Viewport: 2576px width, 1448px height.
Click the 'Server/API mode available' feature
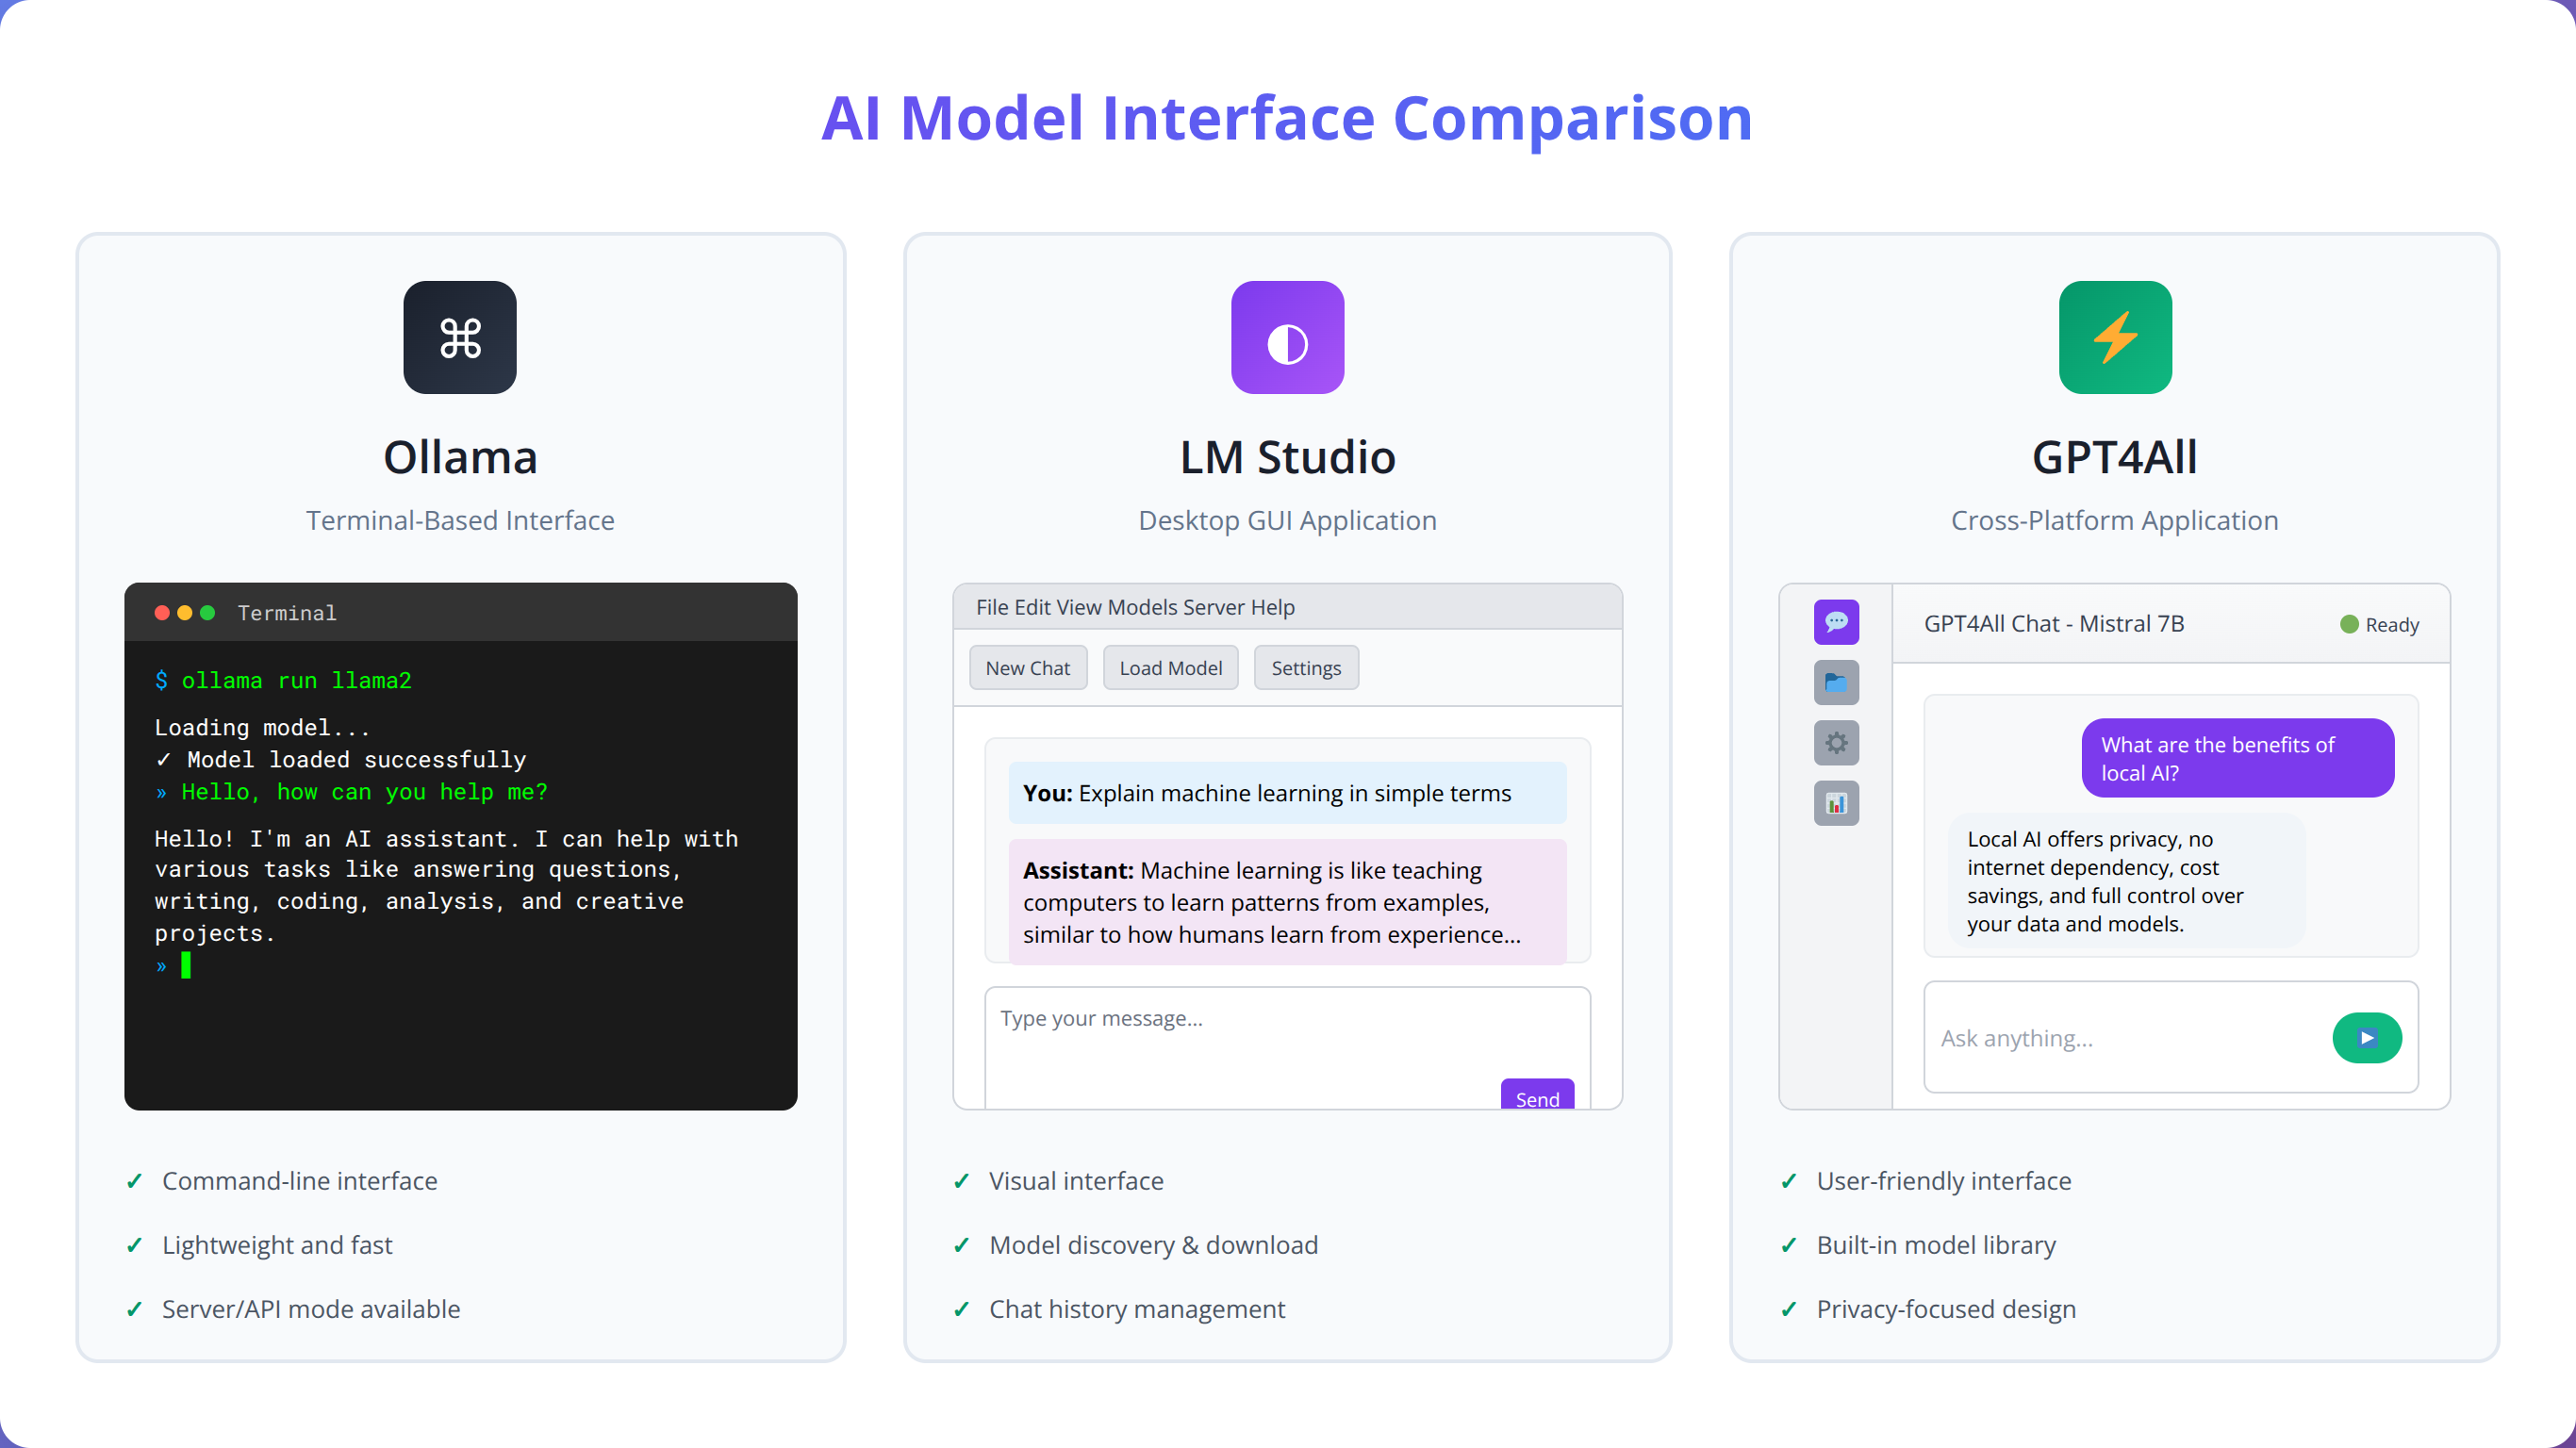311,1309
